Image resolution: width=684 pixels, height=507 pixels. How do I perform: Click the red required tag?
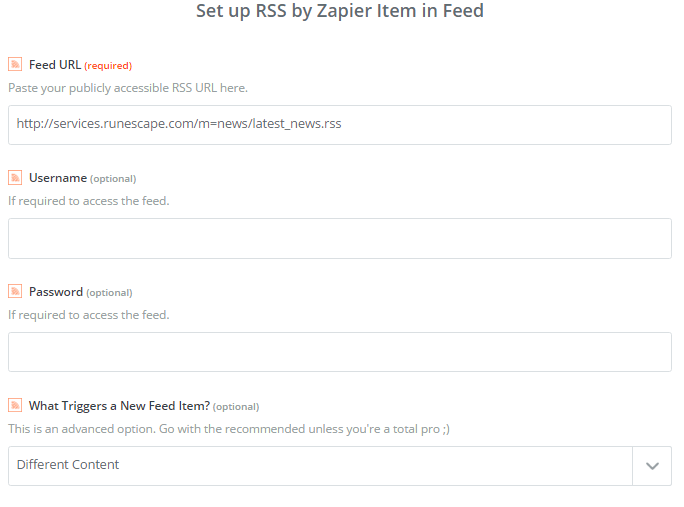coord(108,66)
